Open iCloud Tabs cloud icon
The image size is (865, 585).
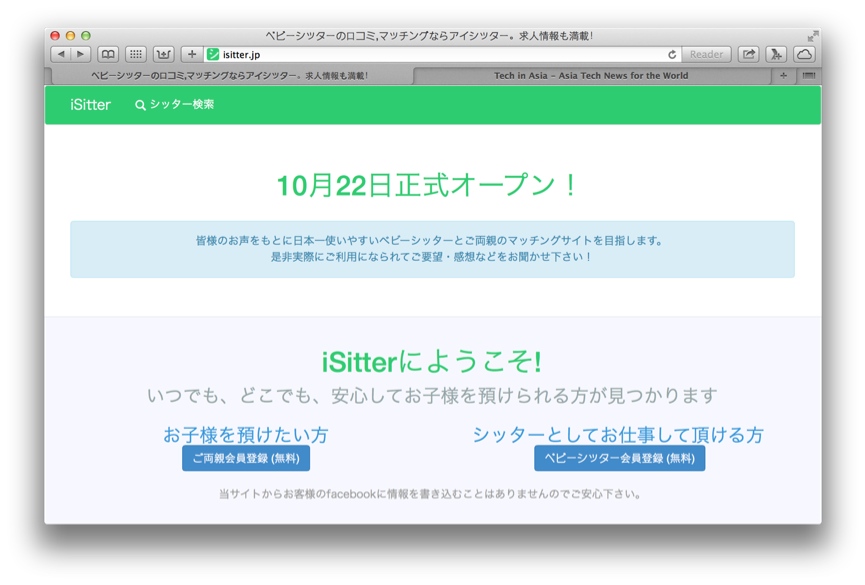pos(804,54)
